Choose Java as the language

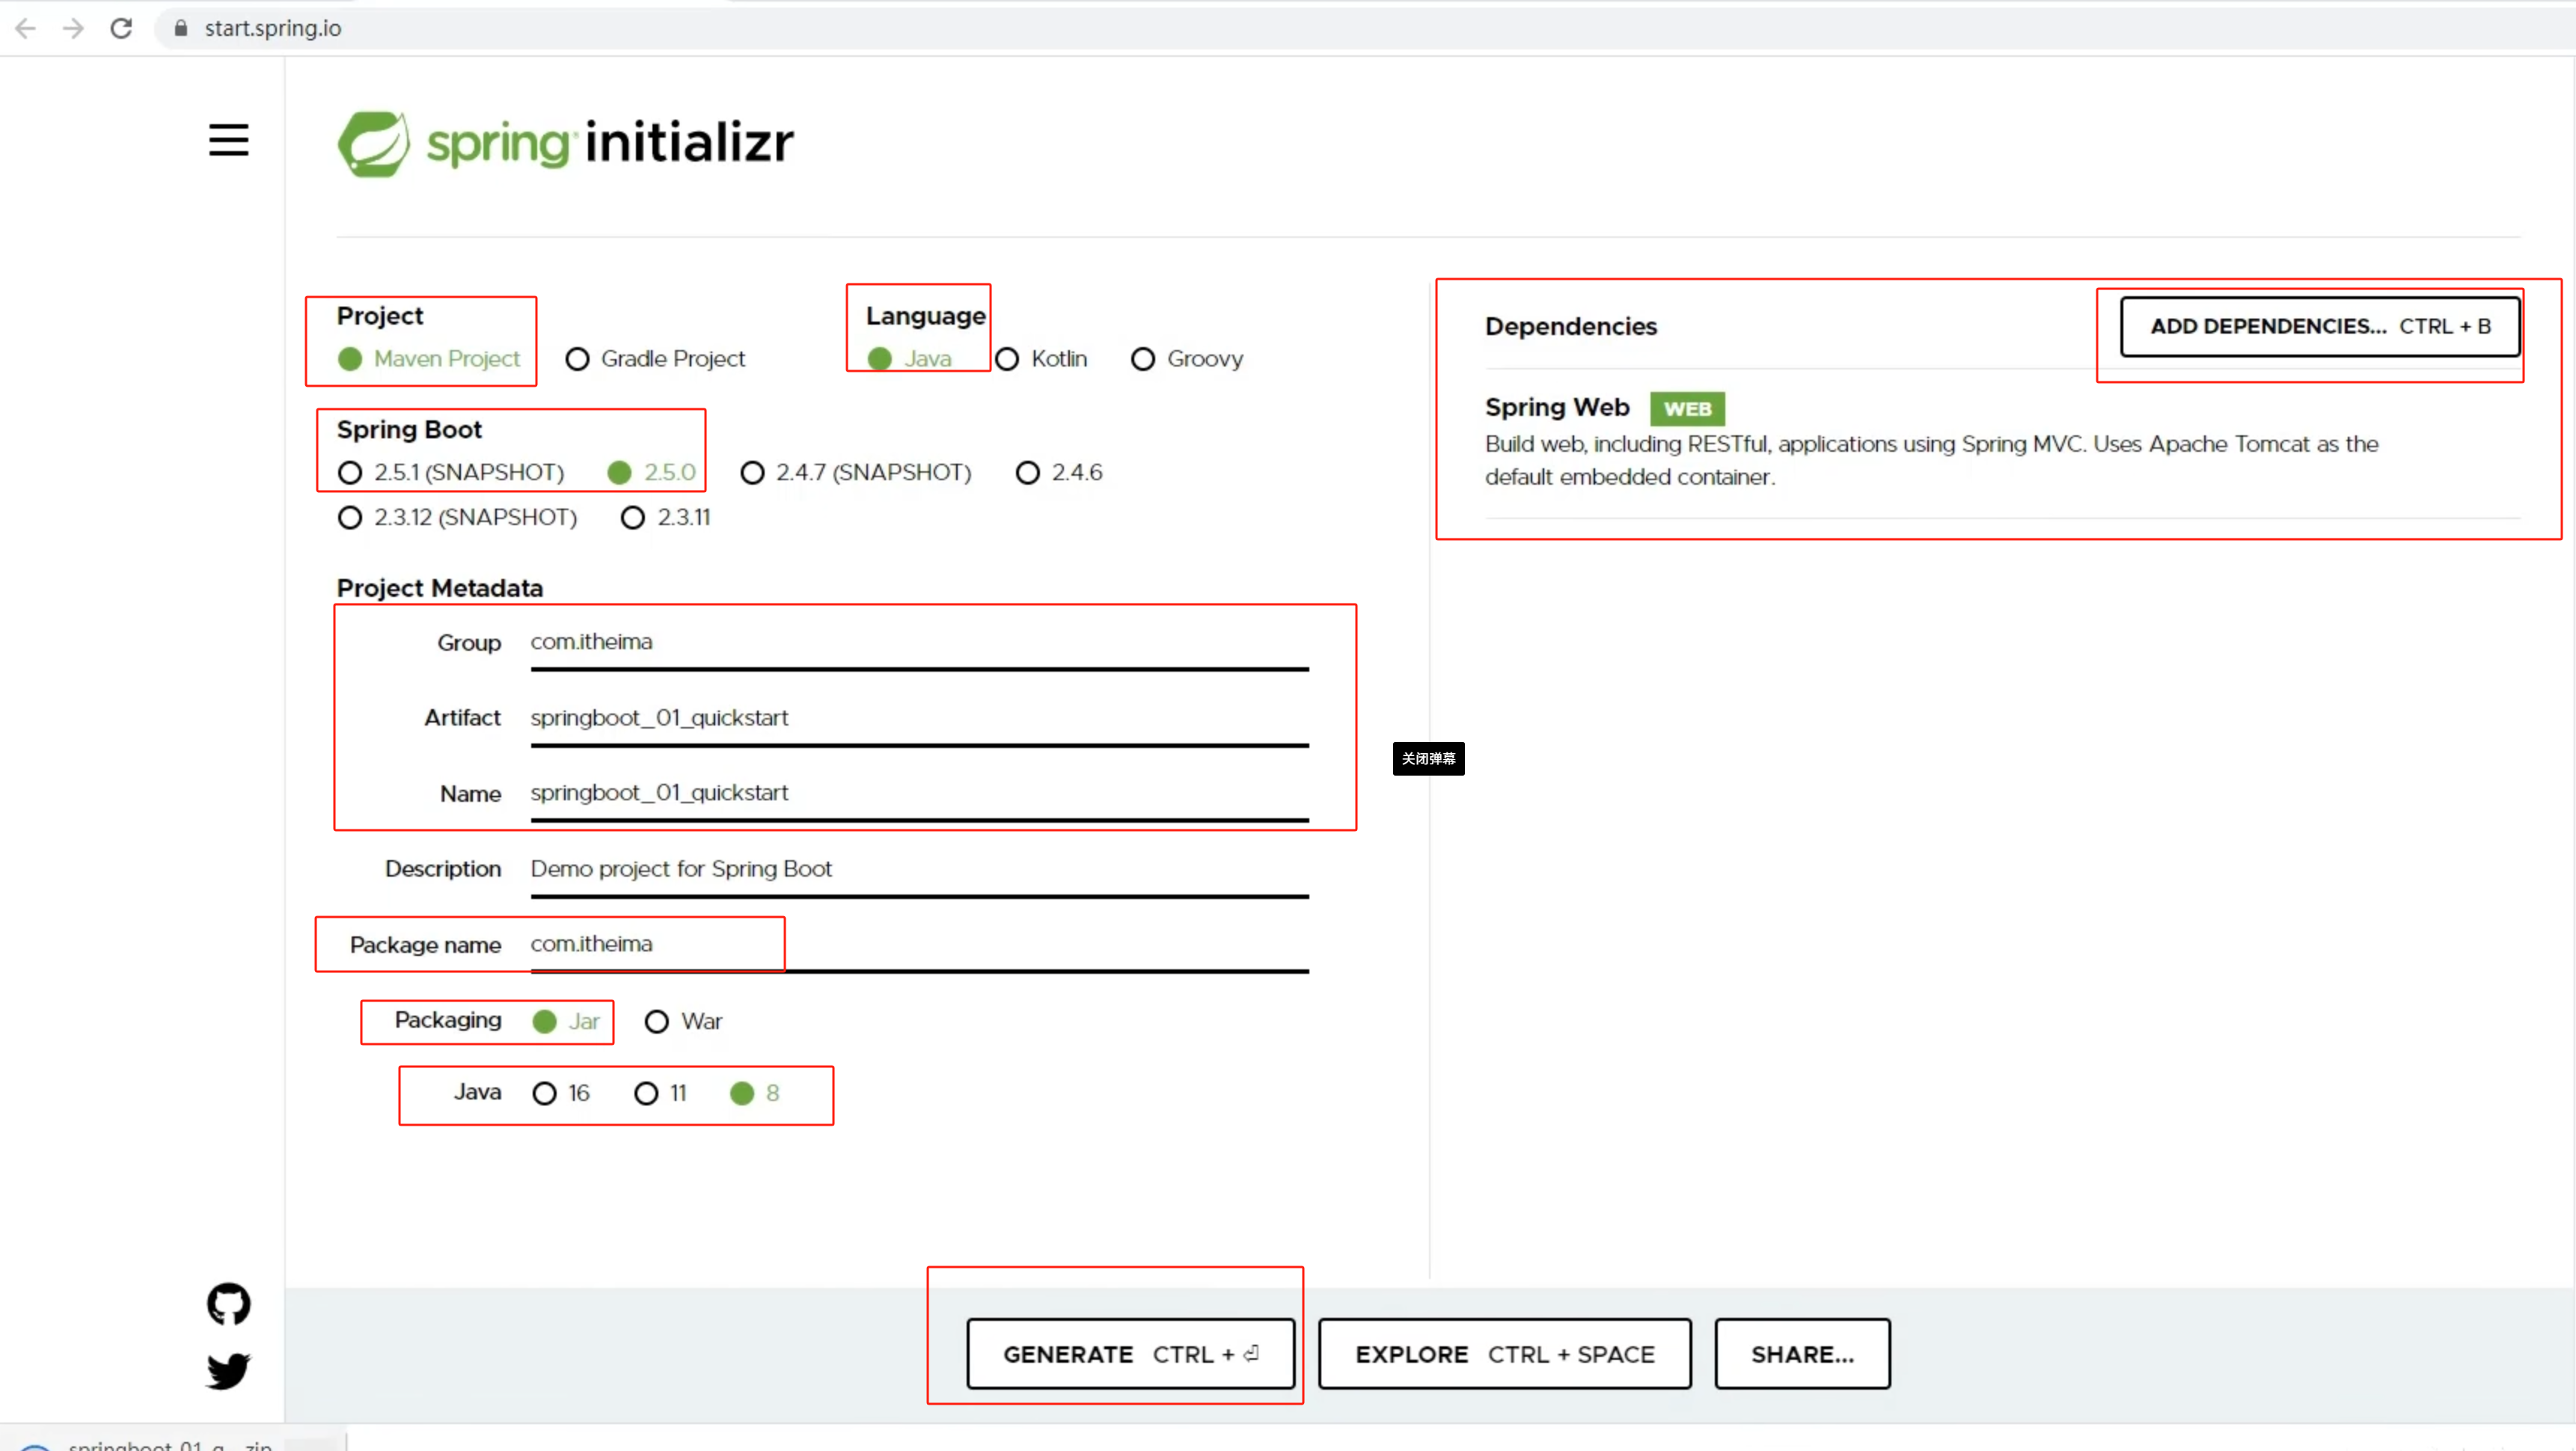click(x=910, y=359)
